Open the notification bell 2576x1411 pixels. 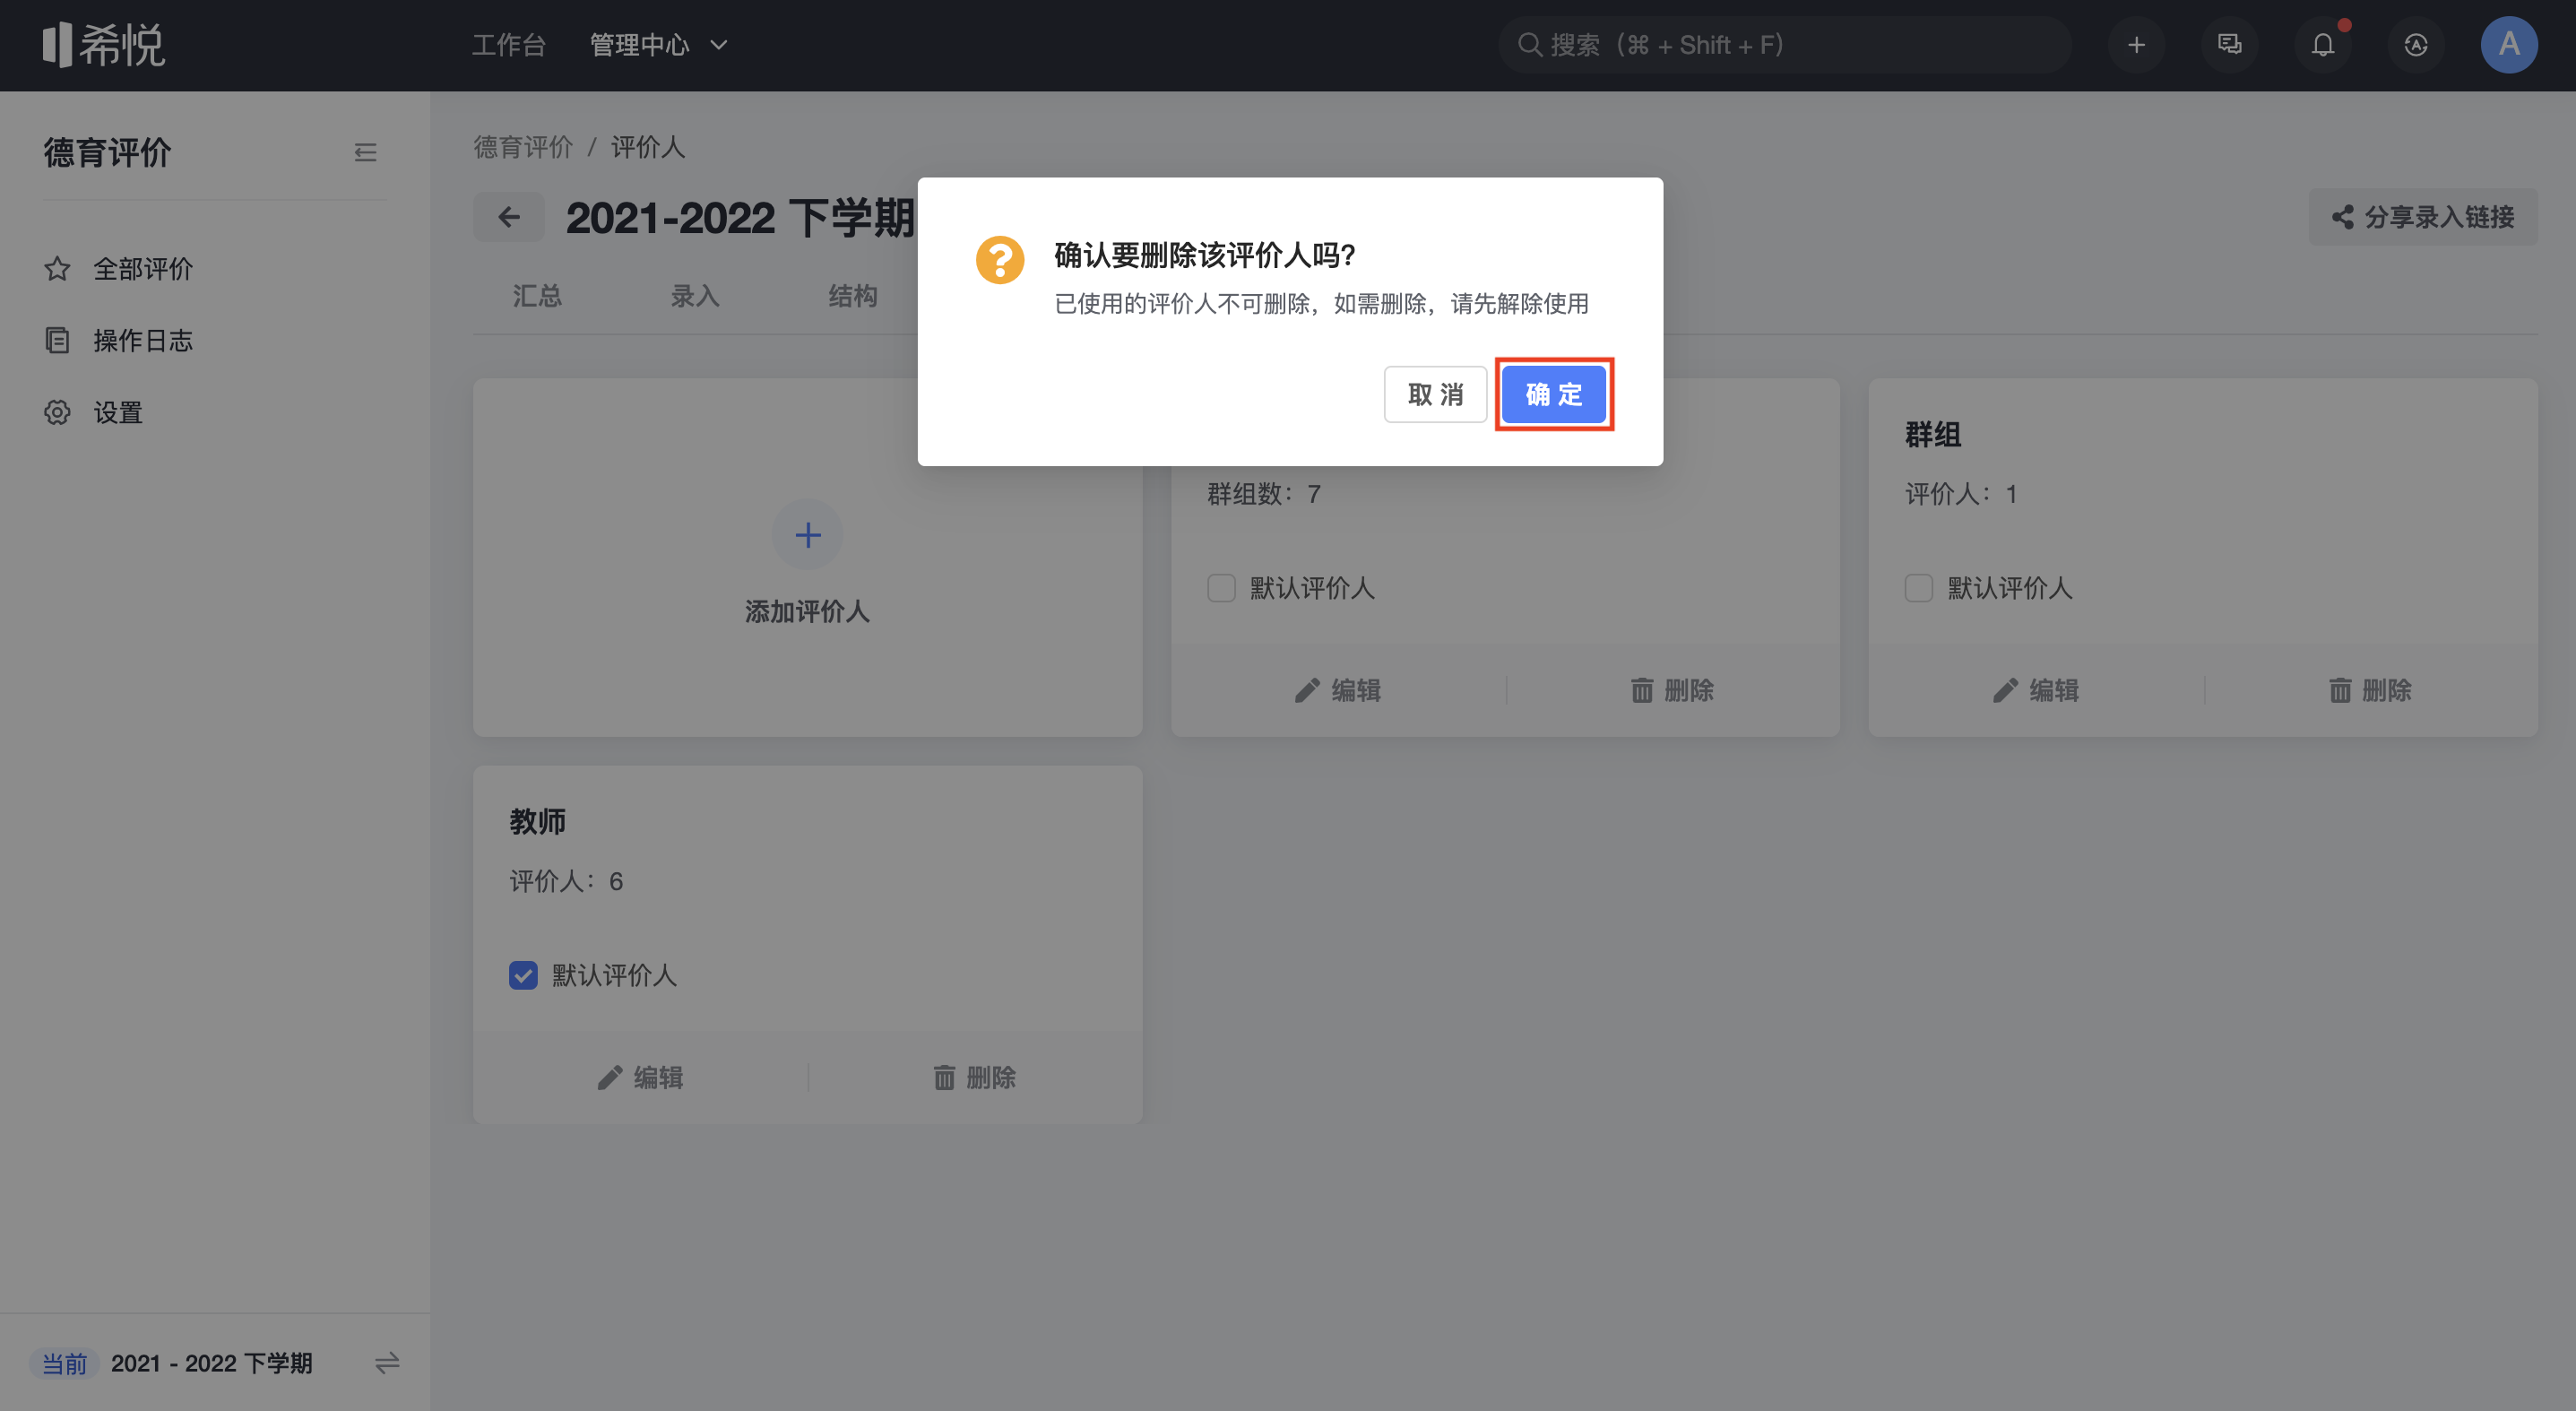pos(2322,45)
